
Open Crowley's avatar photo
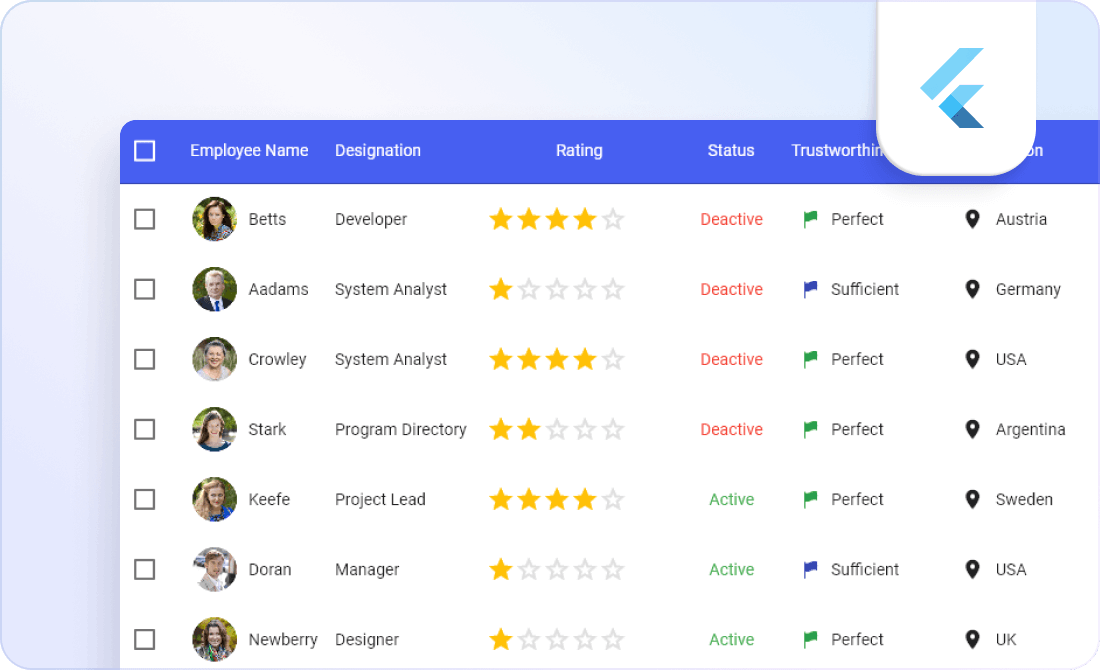coord(215,359)
